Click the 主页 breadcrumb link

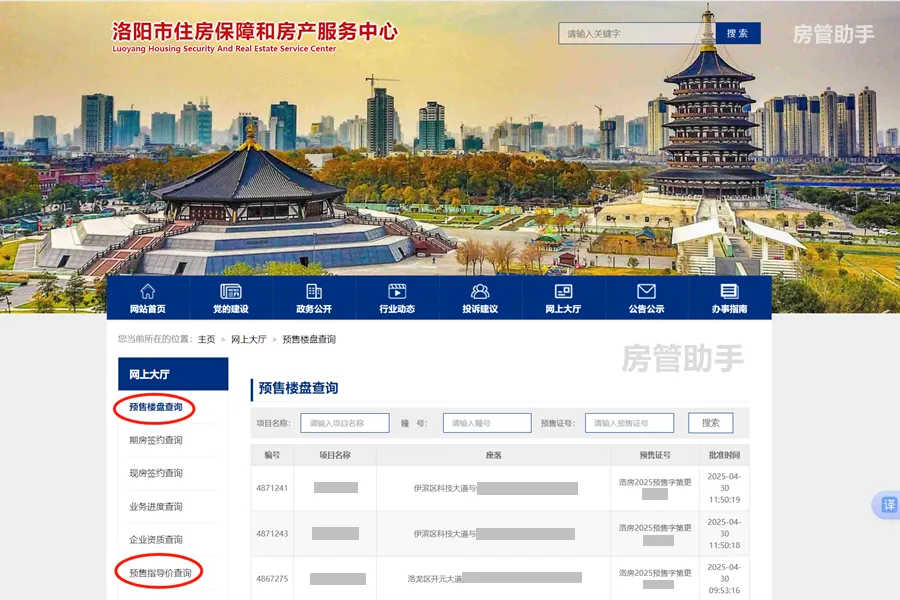pyautogui.click(x=206, y=340)
